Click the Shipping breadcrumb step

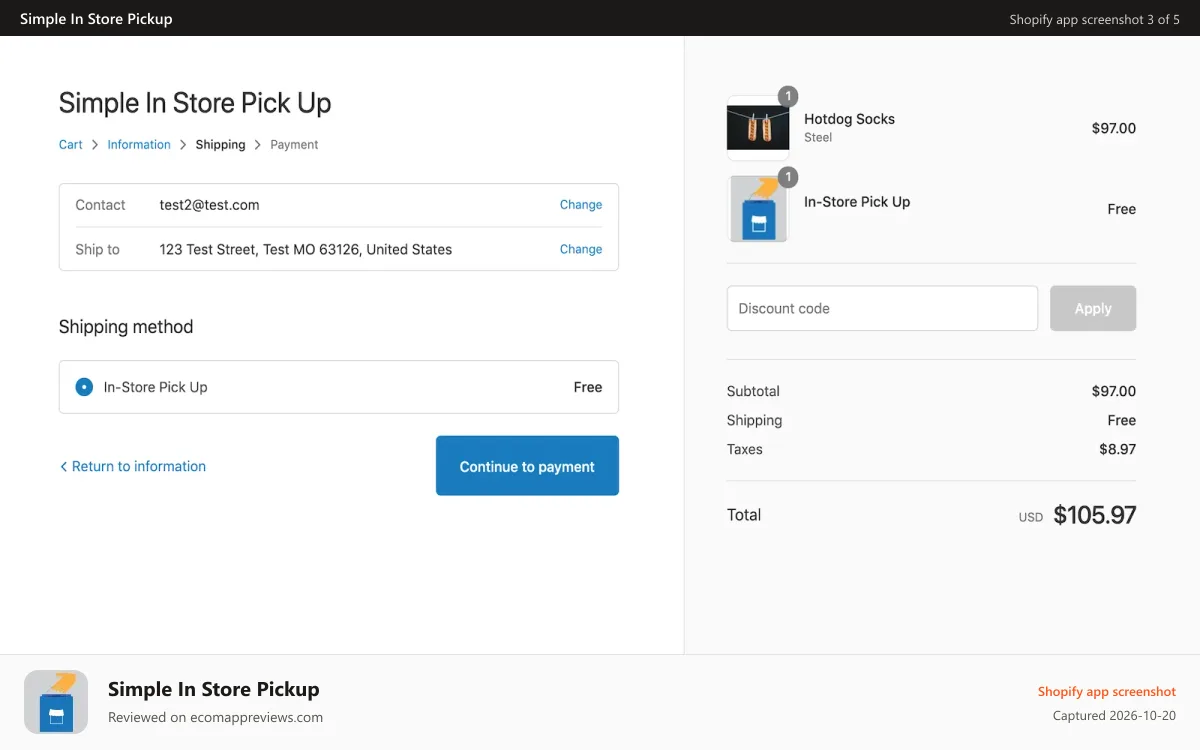coord(221,145)
